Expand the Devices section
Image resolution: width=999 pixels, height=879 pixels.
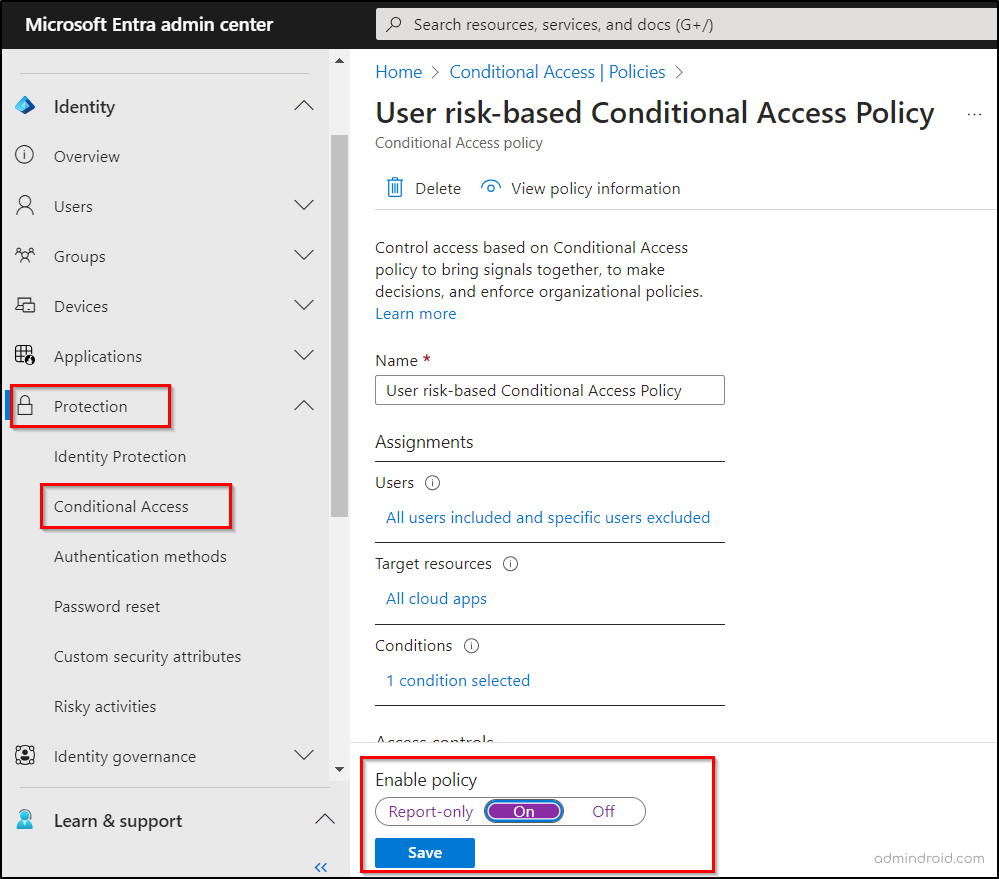tap(303, 305)
